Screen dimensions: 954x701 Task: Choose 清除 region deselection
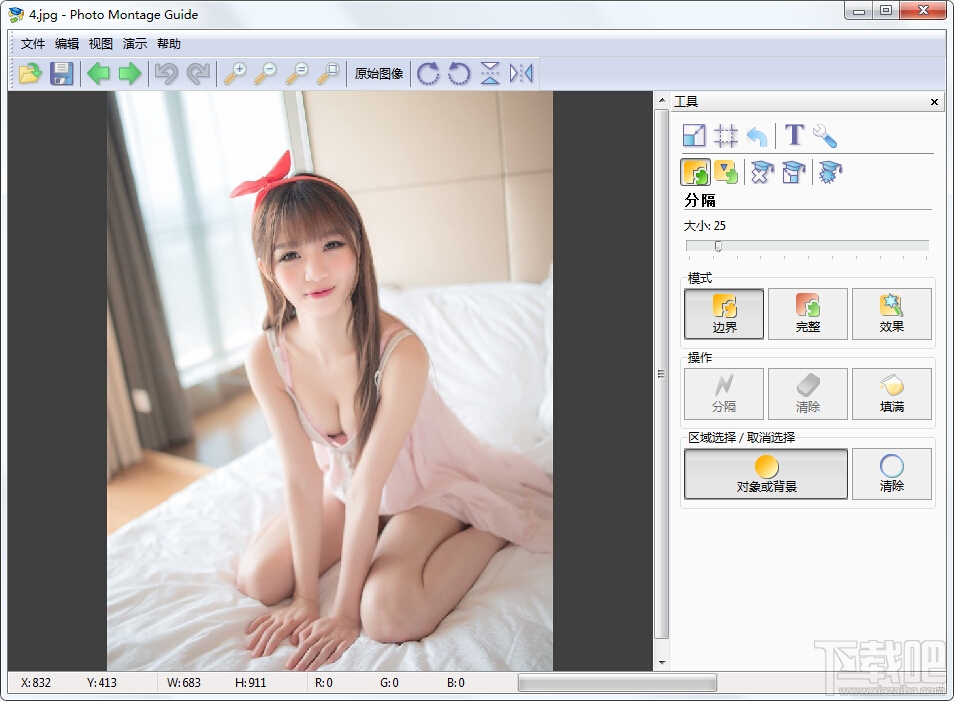pos(892,474)
